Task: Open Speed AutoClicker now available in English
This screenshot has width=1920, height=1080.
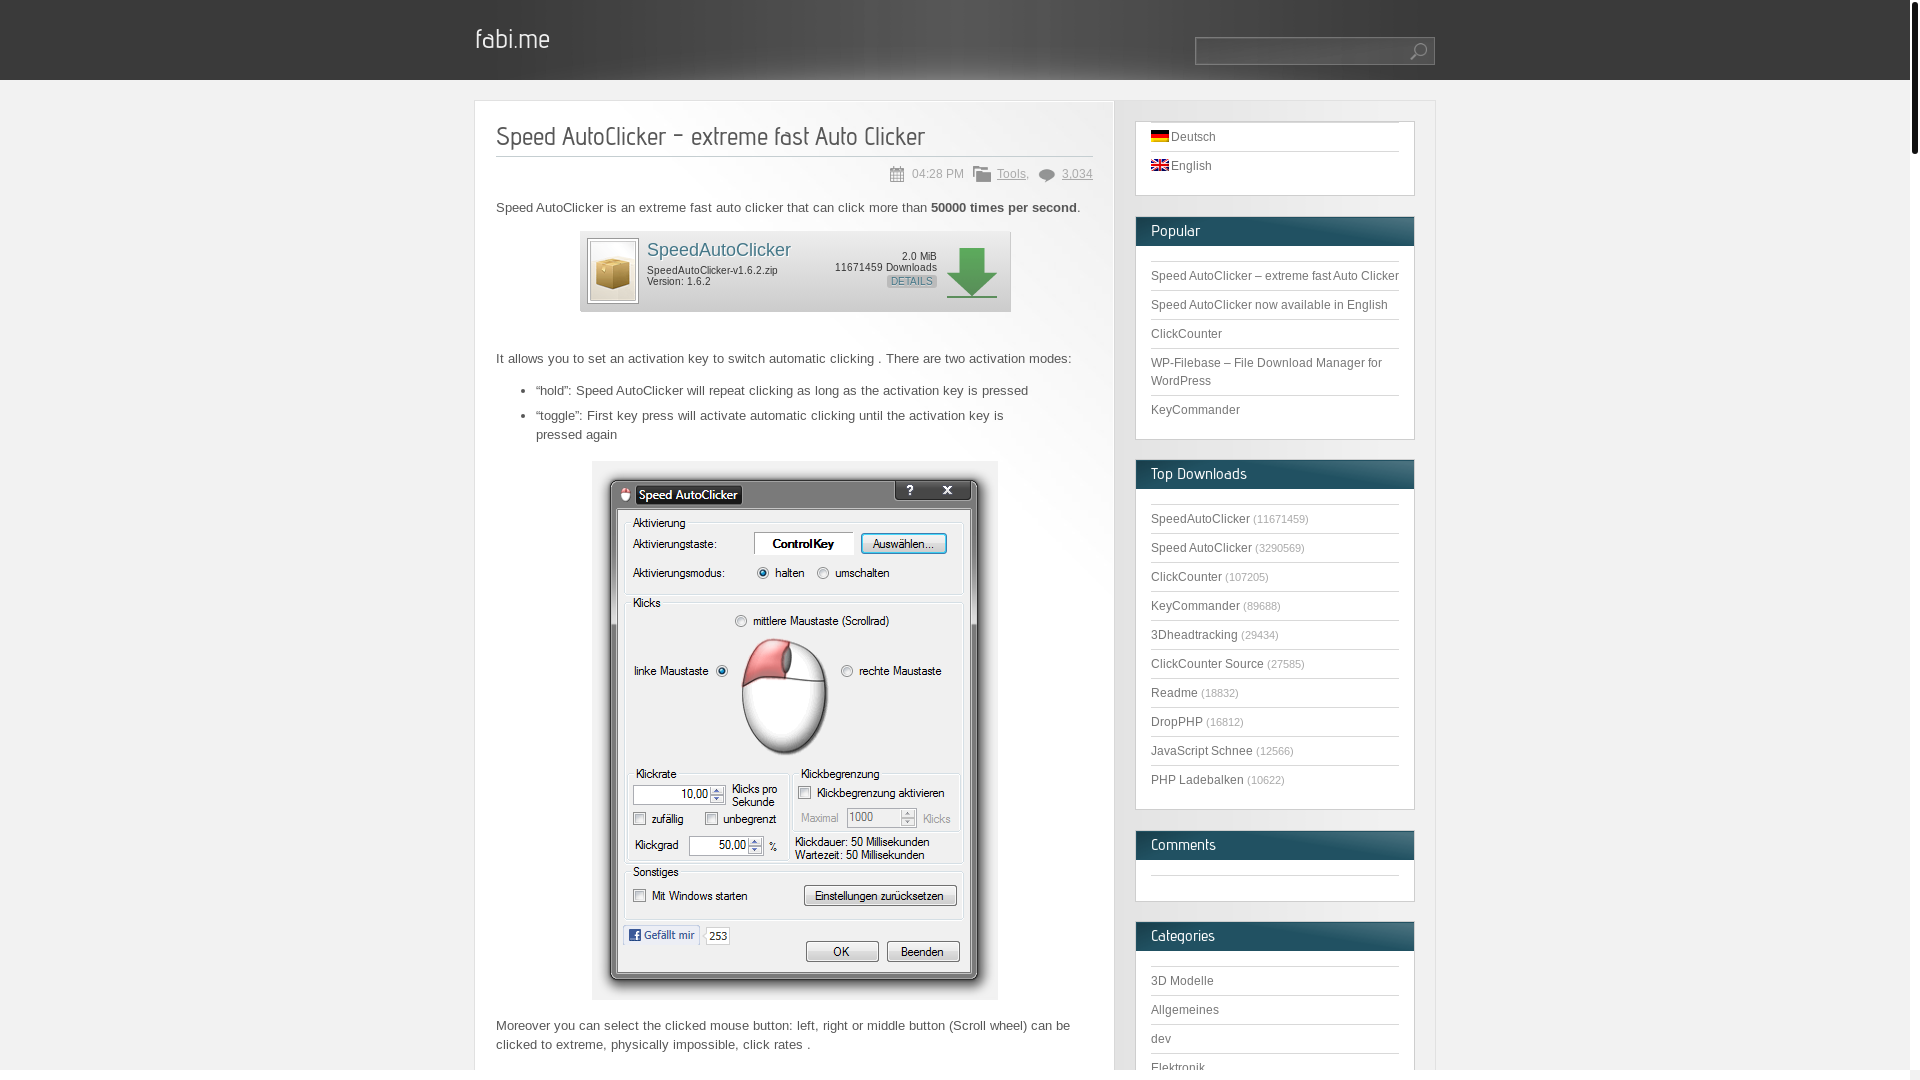Action: [1269, 305]
